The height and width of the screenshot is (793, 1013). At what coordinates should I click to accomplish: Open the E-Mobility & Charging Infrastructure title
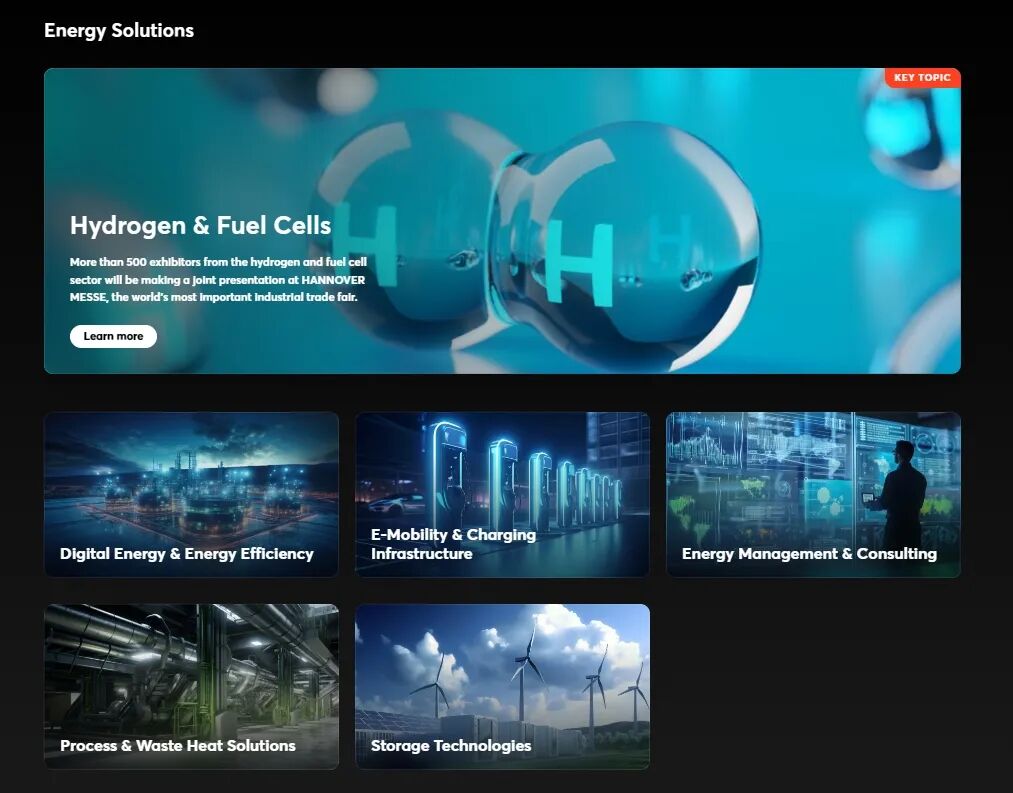(x=453, y=544)
